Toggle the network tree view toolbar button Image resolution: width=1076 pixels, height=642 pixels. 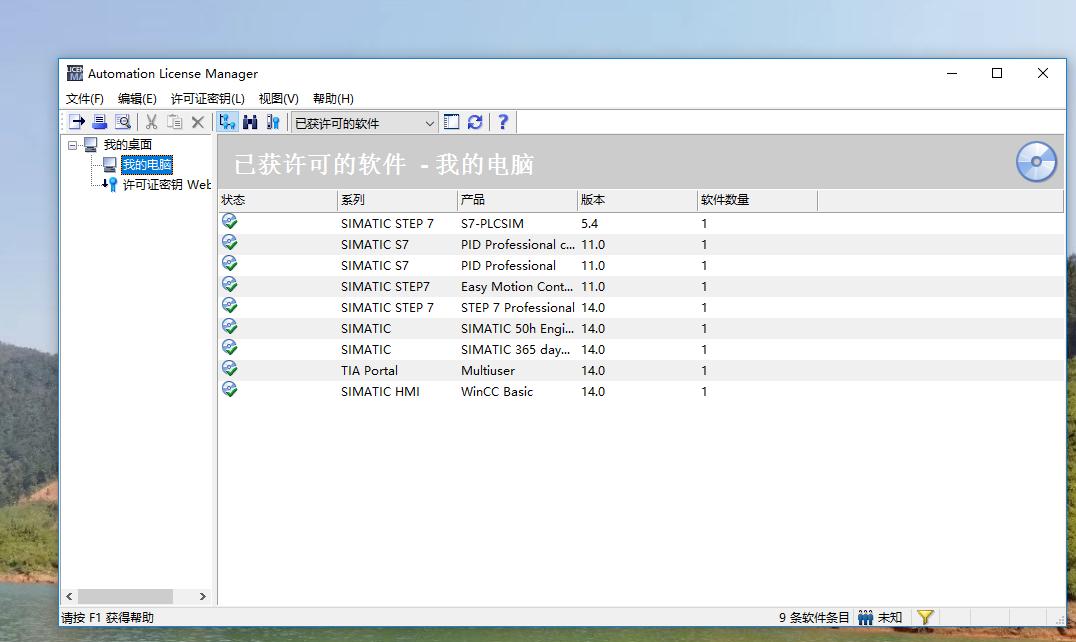coord(227,122)
